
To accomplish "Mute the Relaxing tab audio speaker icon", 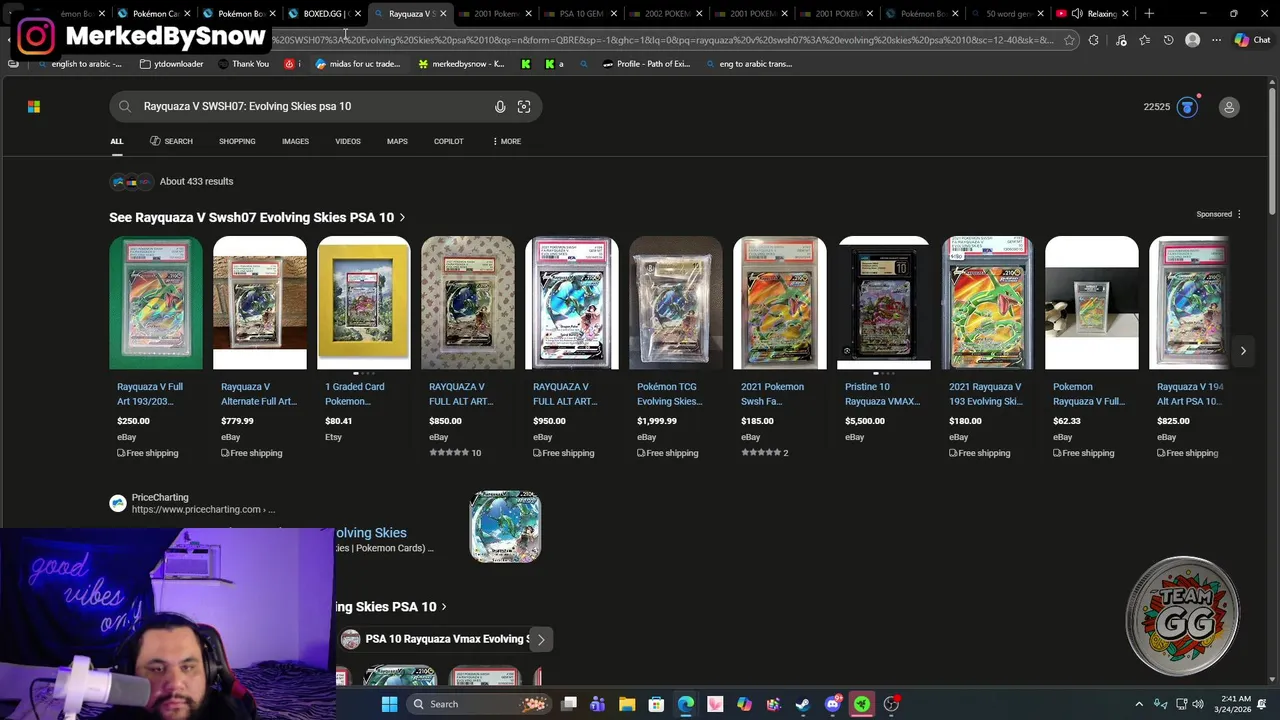I will coord(1077,14).
